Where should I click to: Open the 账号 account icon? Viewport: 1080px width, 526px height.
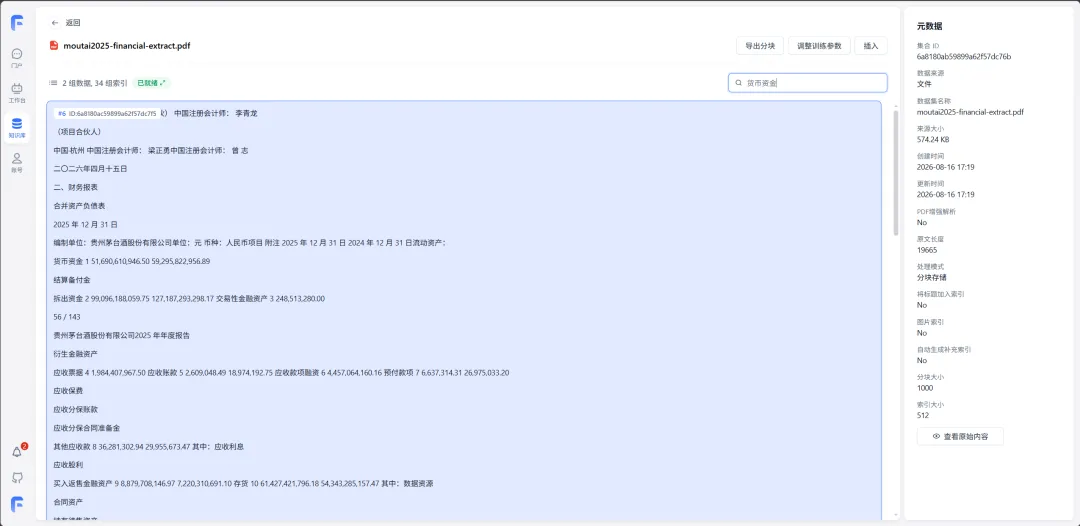point(17,162)
